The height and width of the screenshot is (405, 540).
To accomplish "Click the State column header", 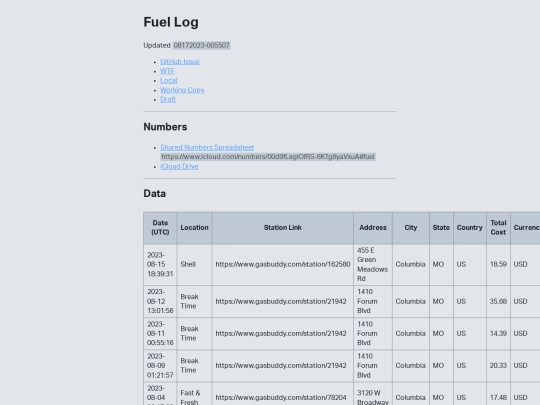I will pos(442,228).
